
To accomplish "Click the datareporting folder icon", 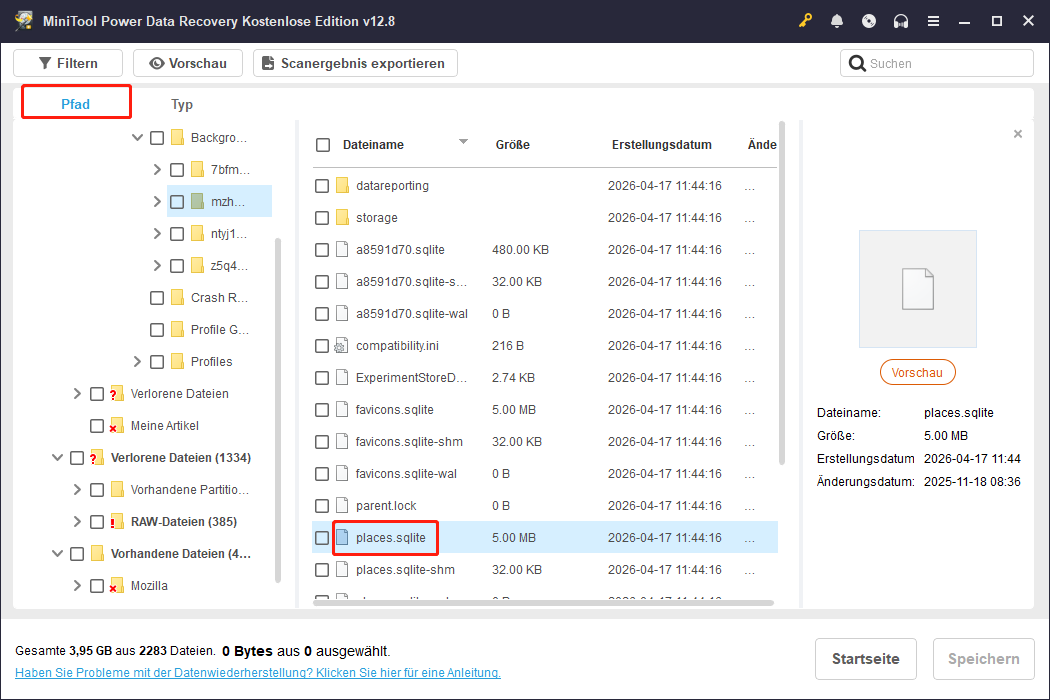I will pos(342,186).
